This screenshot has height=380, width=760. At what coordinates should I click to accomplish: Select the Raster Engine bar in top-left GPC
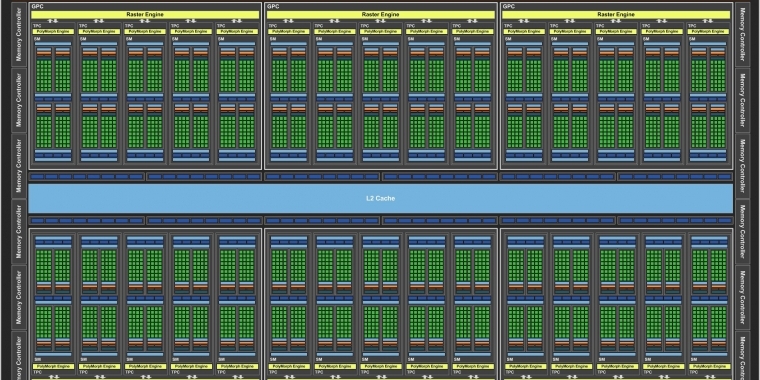click(145, 15)
